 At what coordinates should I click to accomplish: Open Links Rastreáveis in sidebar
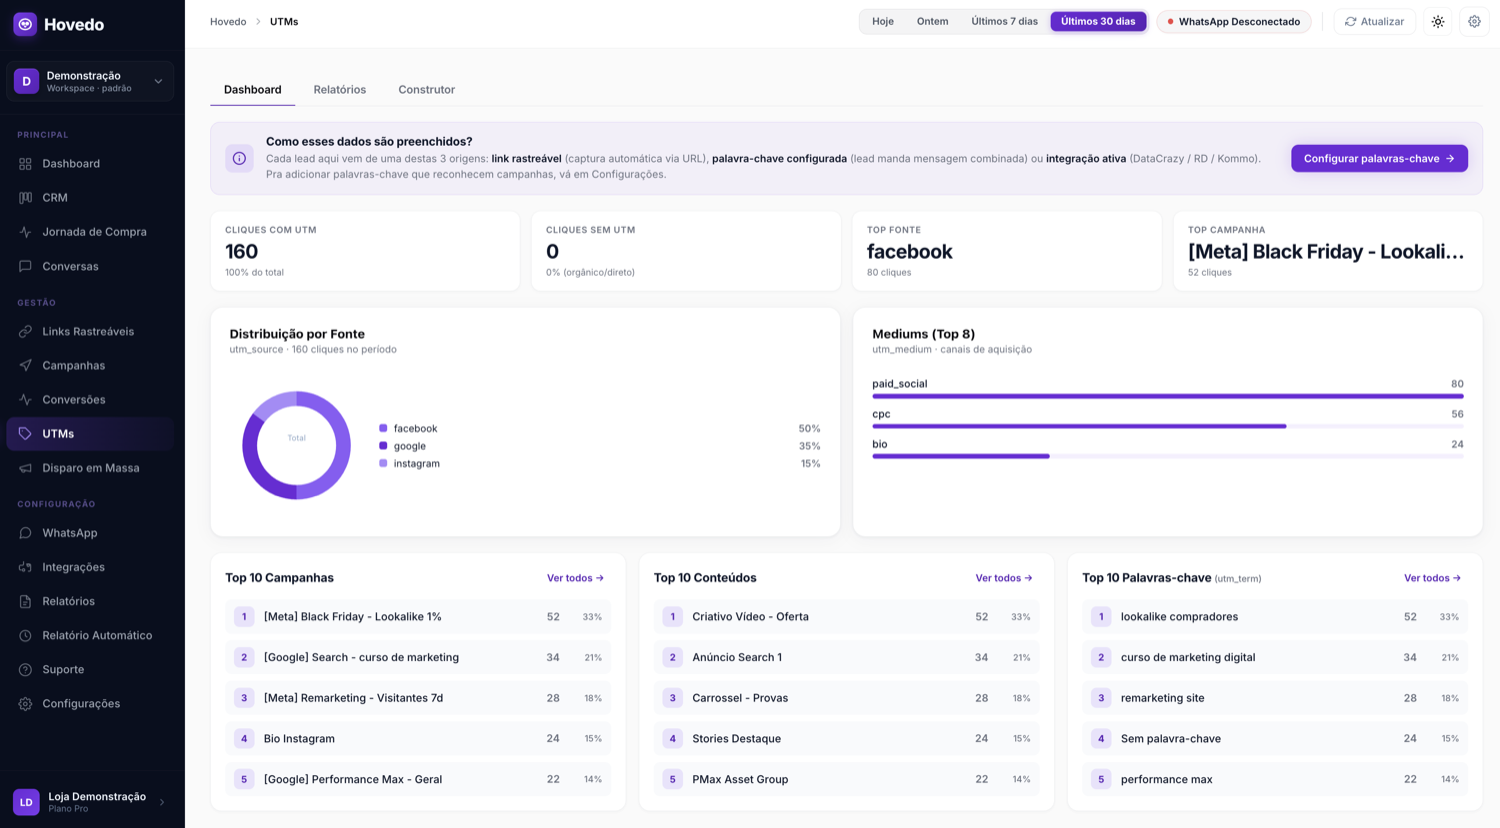point(90,331)
